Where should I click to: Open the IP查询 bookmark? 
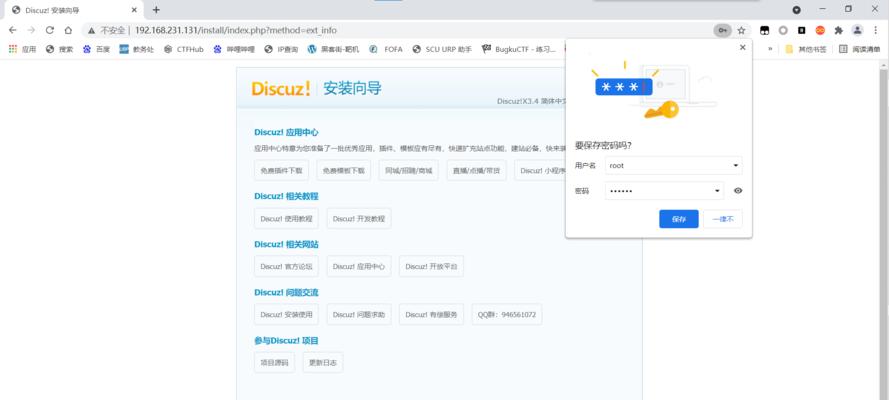(281, 49)
